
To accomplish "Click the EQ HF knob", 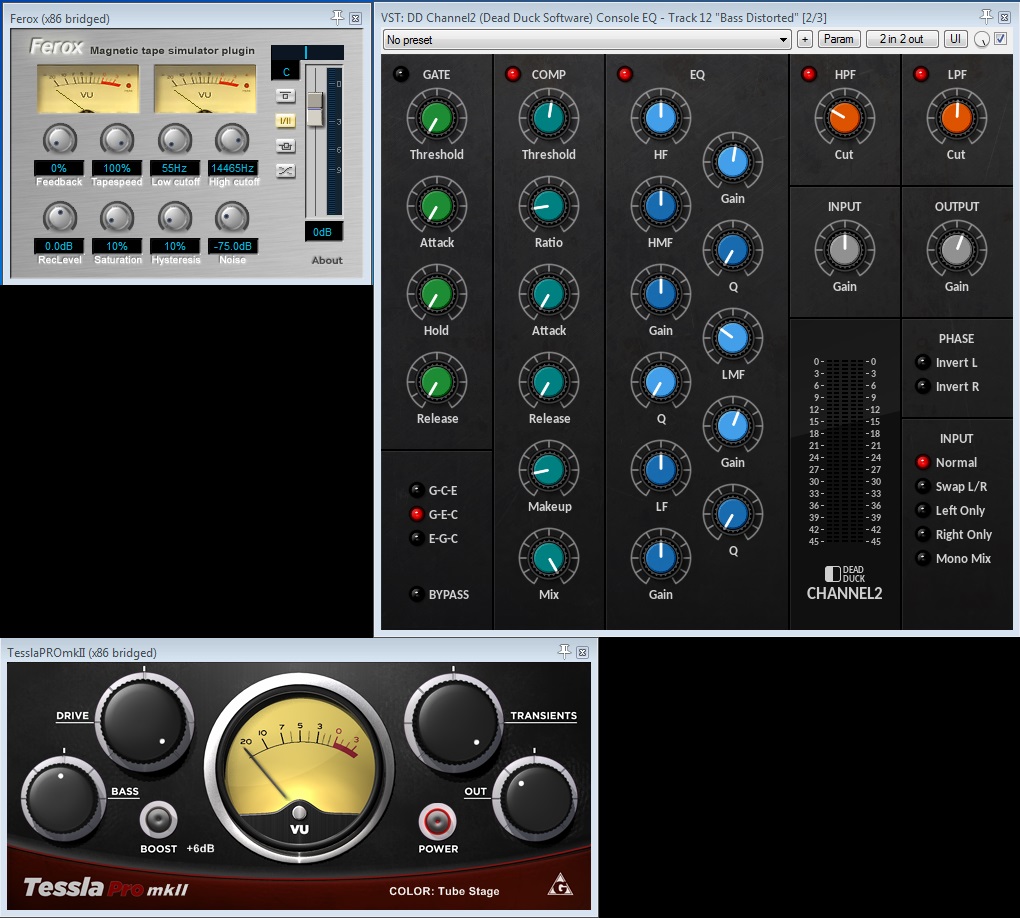I will [660, 118].
